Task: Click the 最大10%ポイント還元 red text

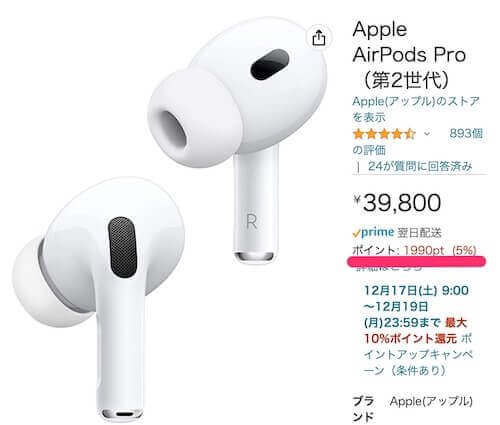Action: (x=415, y=331)
